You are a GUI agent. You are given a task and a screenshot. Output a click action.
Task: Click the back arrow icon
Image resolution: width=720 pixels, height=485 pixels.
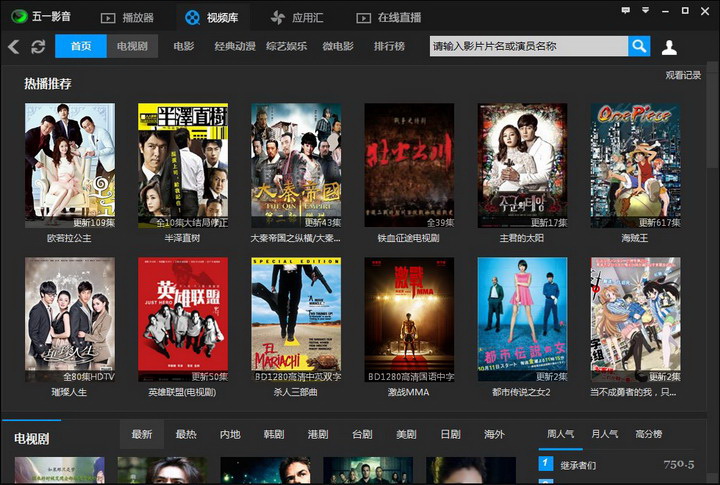(x=14, y=46)
